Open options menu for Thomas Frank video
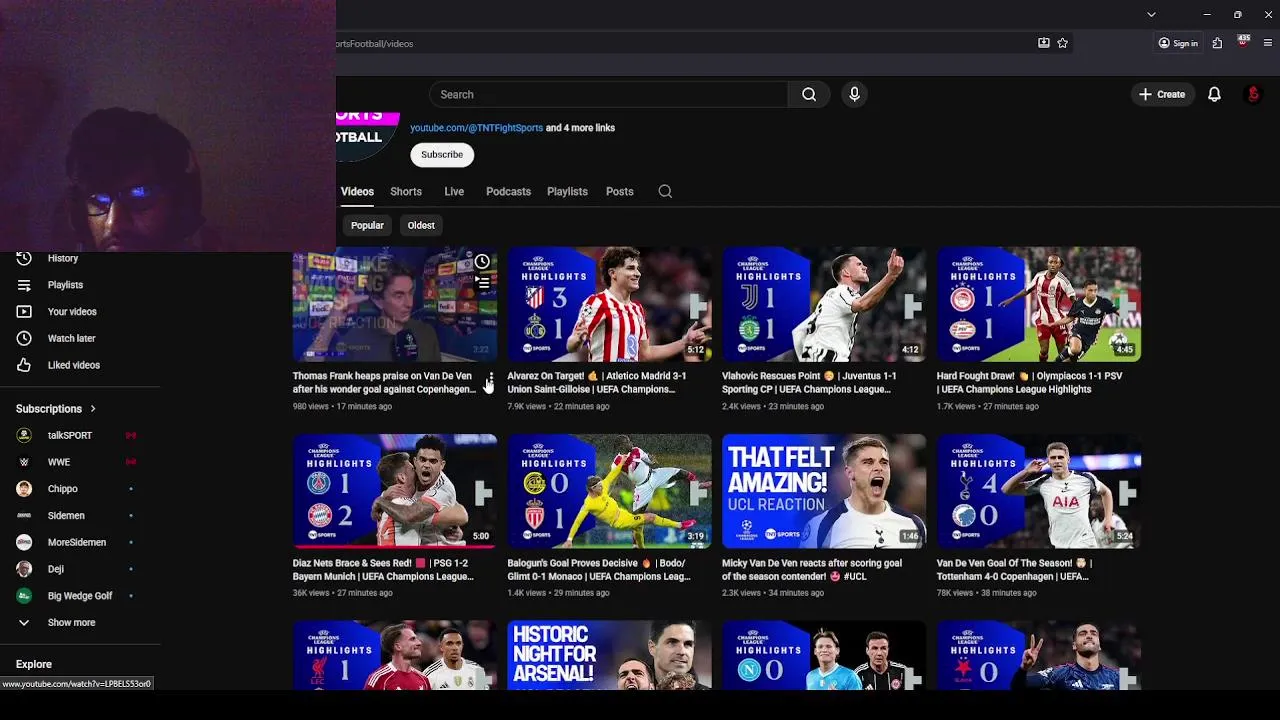 (490, 380)
